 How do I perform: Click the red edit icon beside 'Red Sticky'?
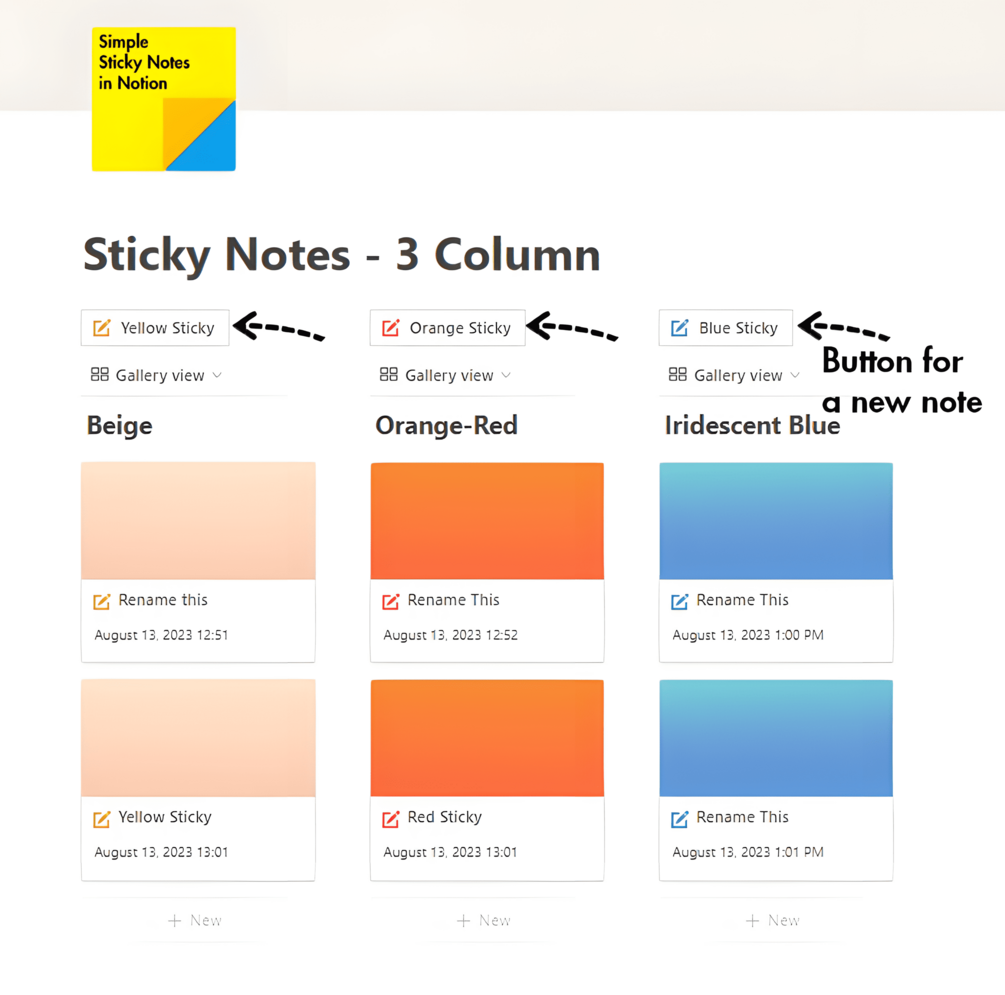(x=391, y=819)
